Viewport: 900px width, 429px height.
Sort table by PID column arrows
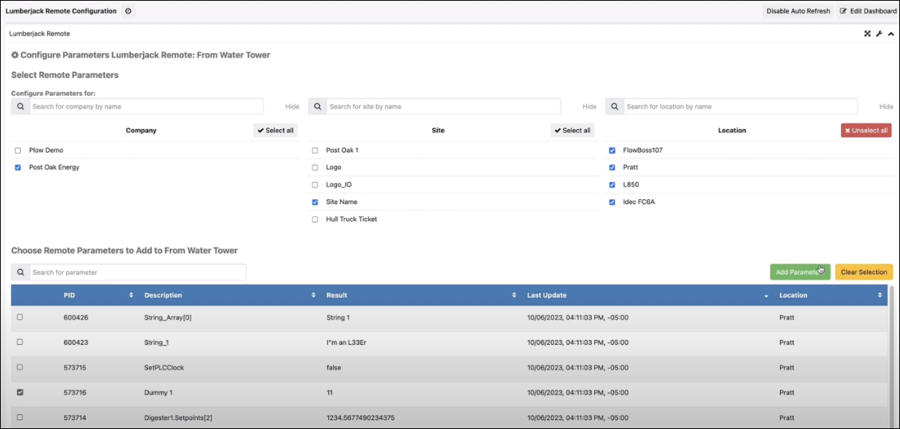131,295
